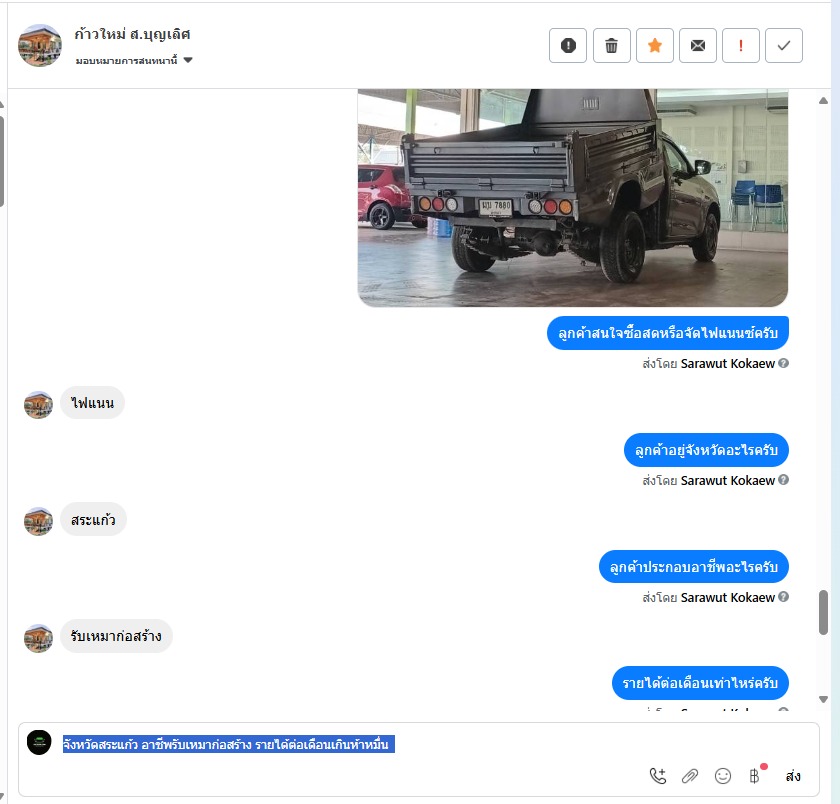Open the emoji picker smiley icon

(x=723, y=776)
